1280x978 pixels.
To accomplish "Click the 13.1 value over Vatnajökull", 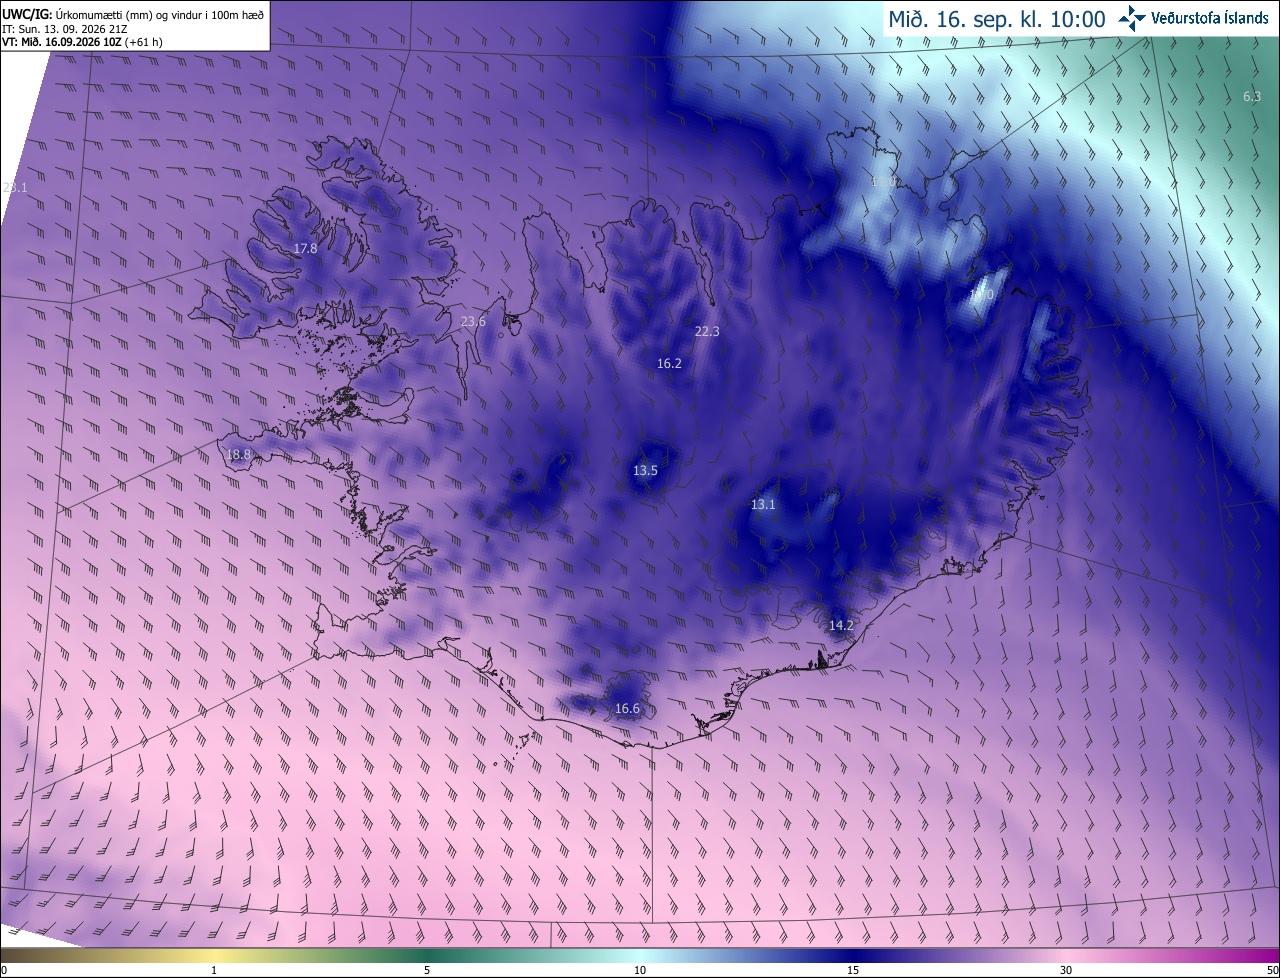I will (763, 504).
